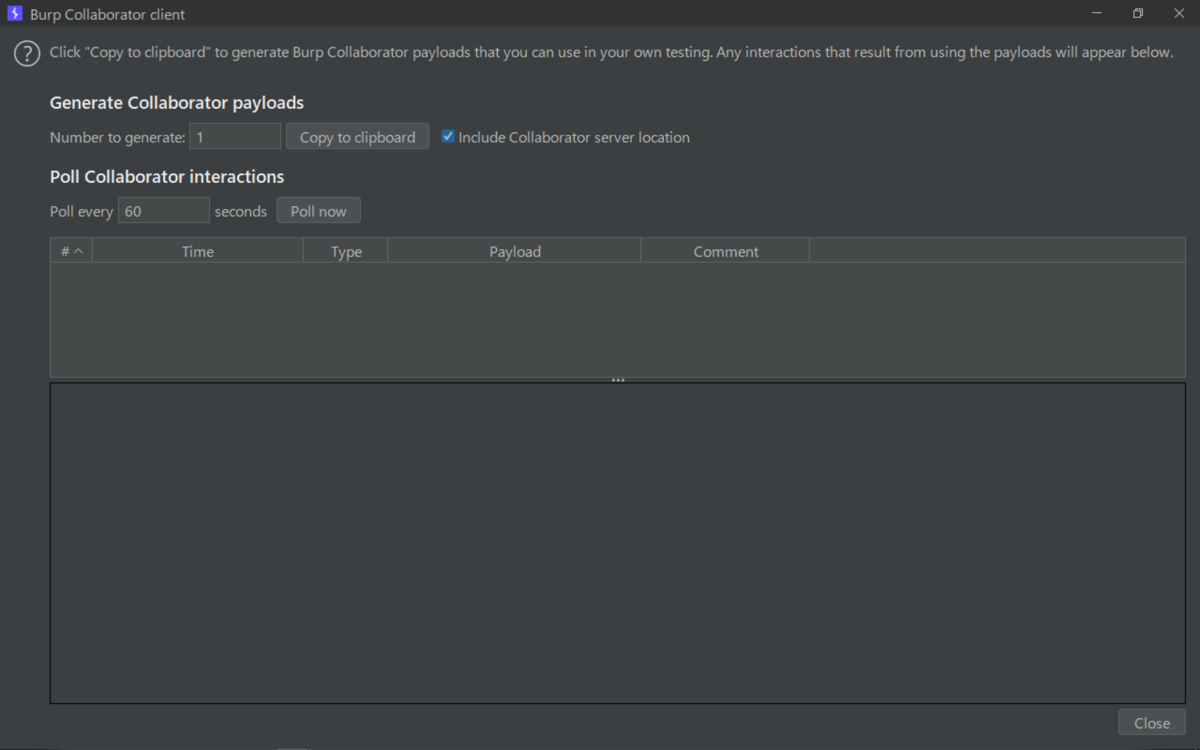This screenshot has width=1200, height=750.
Task: Click the Number to generate label
Action: [118, 137]
